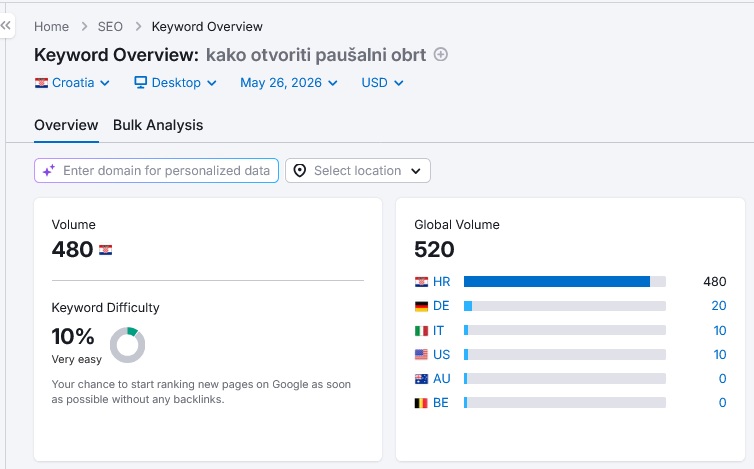Click location pin icon

pos(300,171)
